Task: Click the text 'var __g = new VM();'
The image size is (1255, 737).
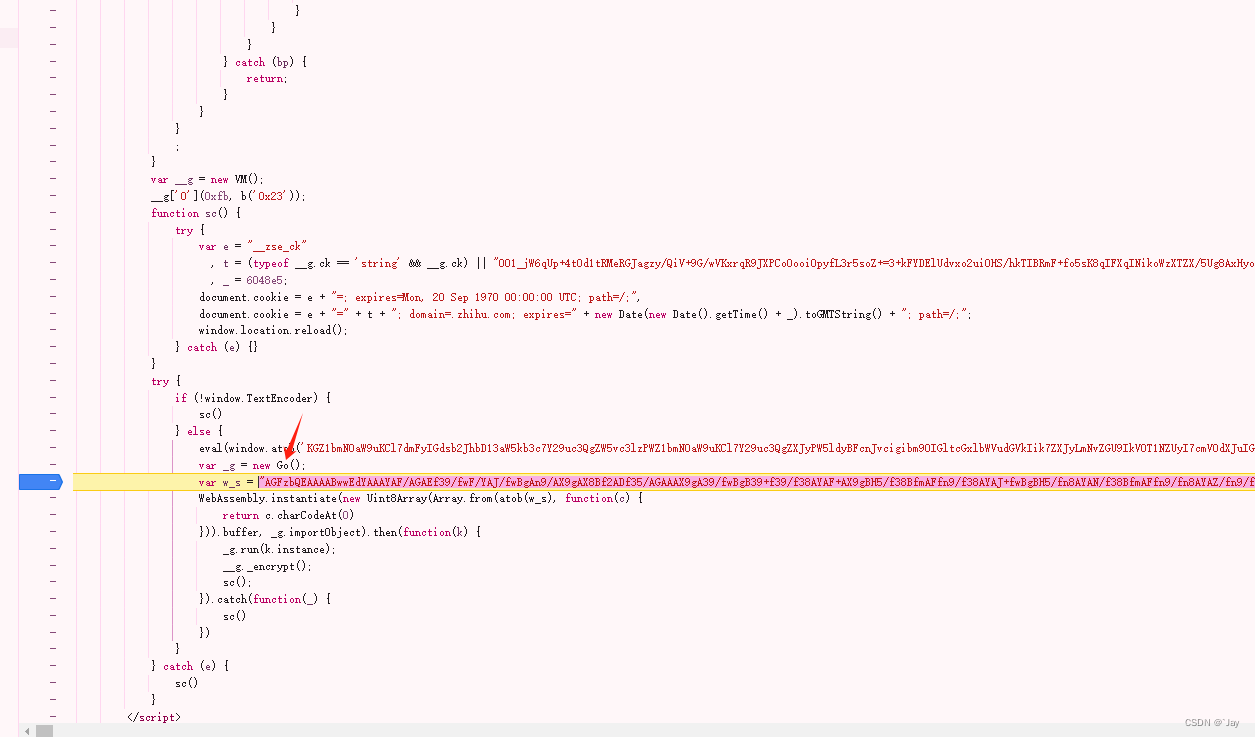Action: click(x=207, y=180)
